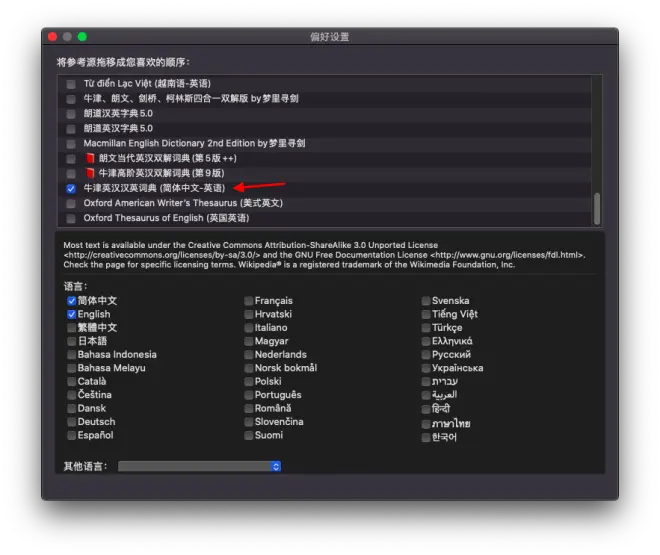Tick the Русский checkbox
The image size is (660, 555).
426,355
